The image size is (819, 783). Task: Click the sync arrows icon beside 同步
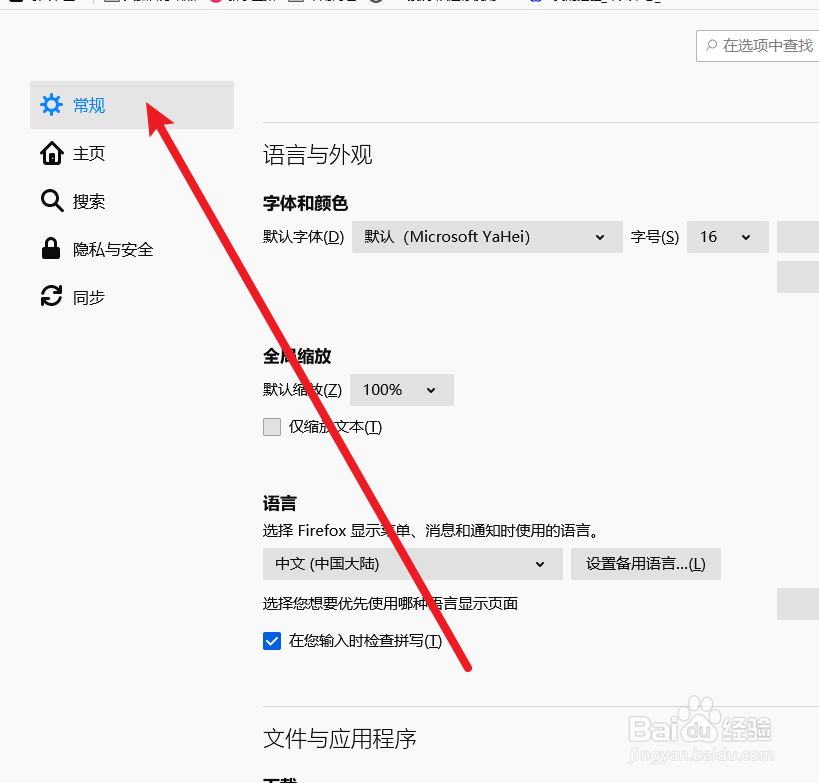(x=51, y=297)
